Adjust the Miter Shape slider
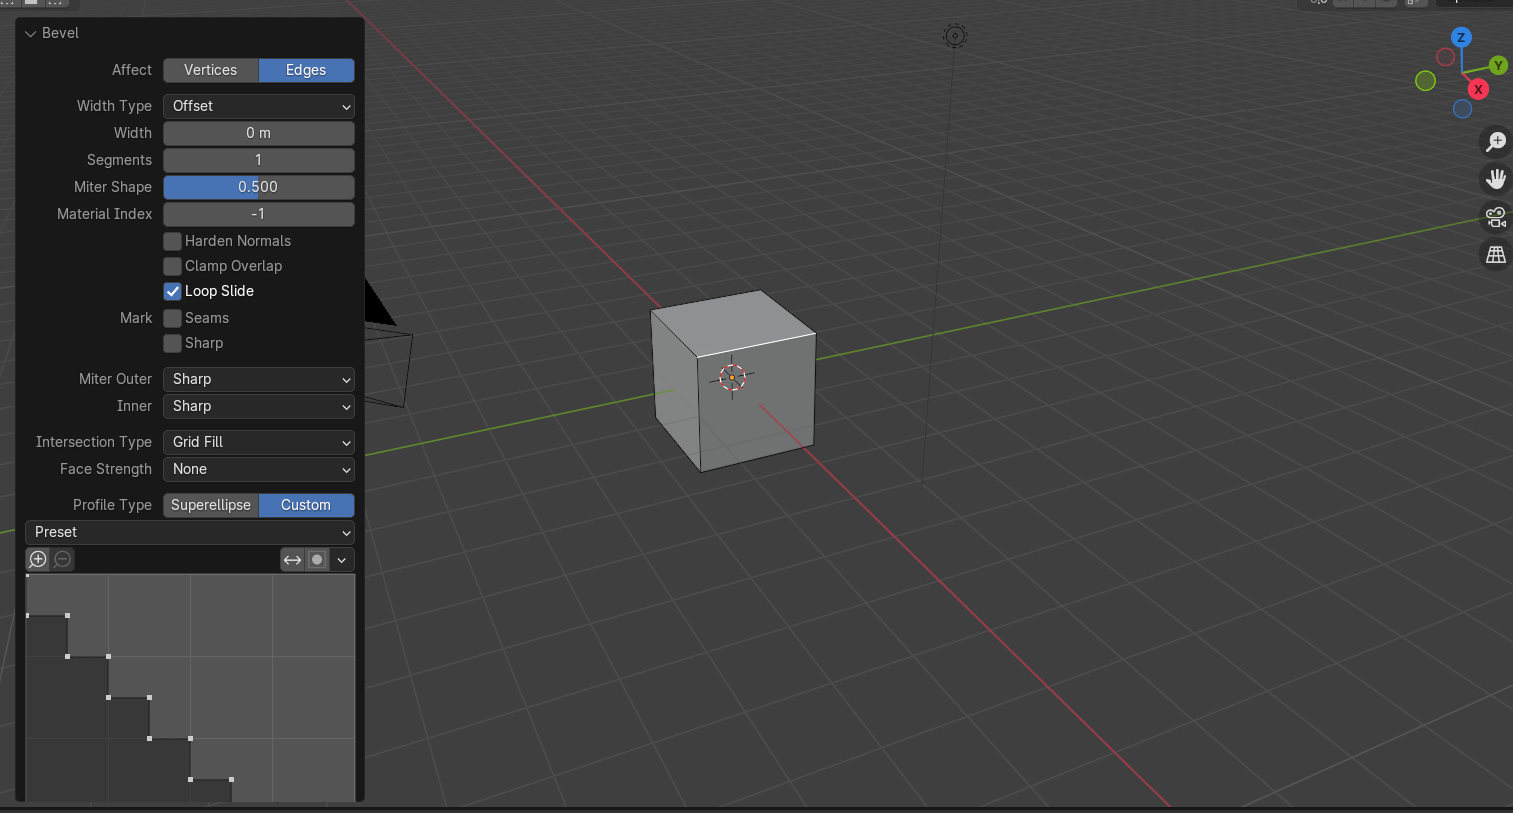This screenshot has height=813, width=1513. 259,187
